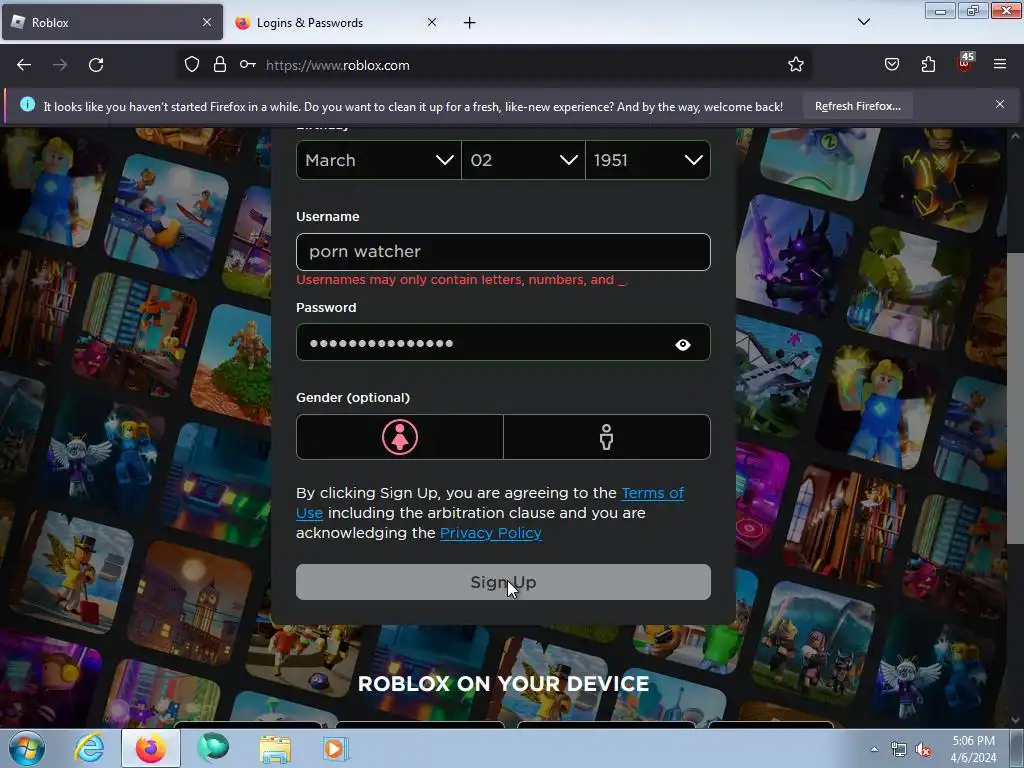Image resolution: width=1024 pixels, height=768 pixels.
Task: Open the clock showing 5:06 PM
Action: click(973, 749)
